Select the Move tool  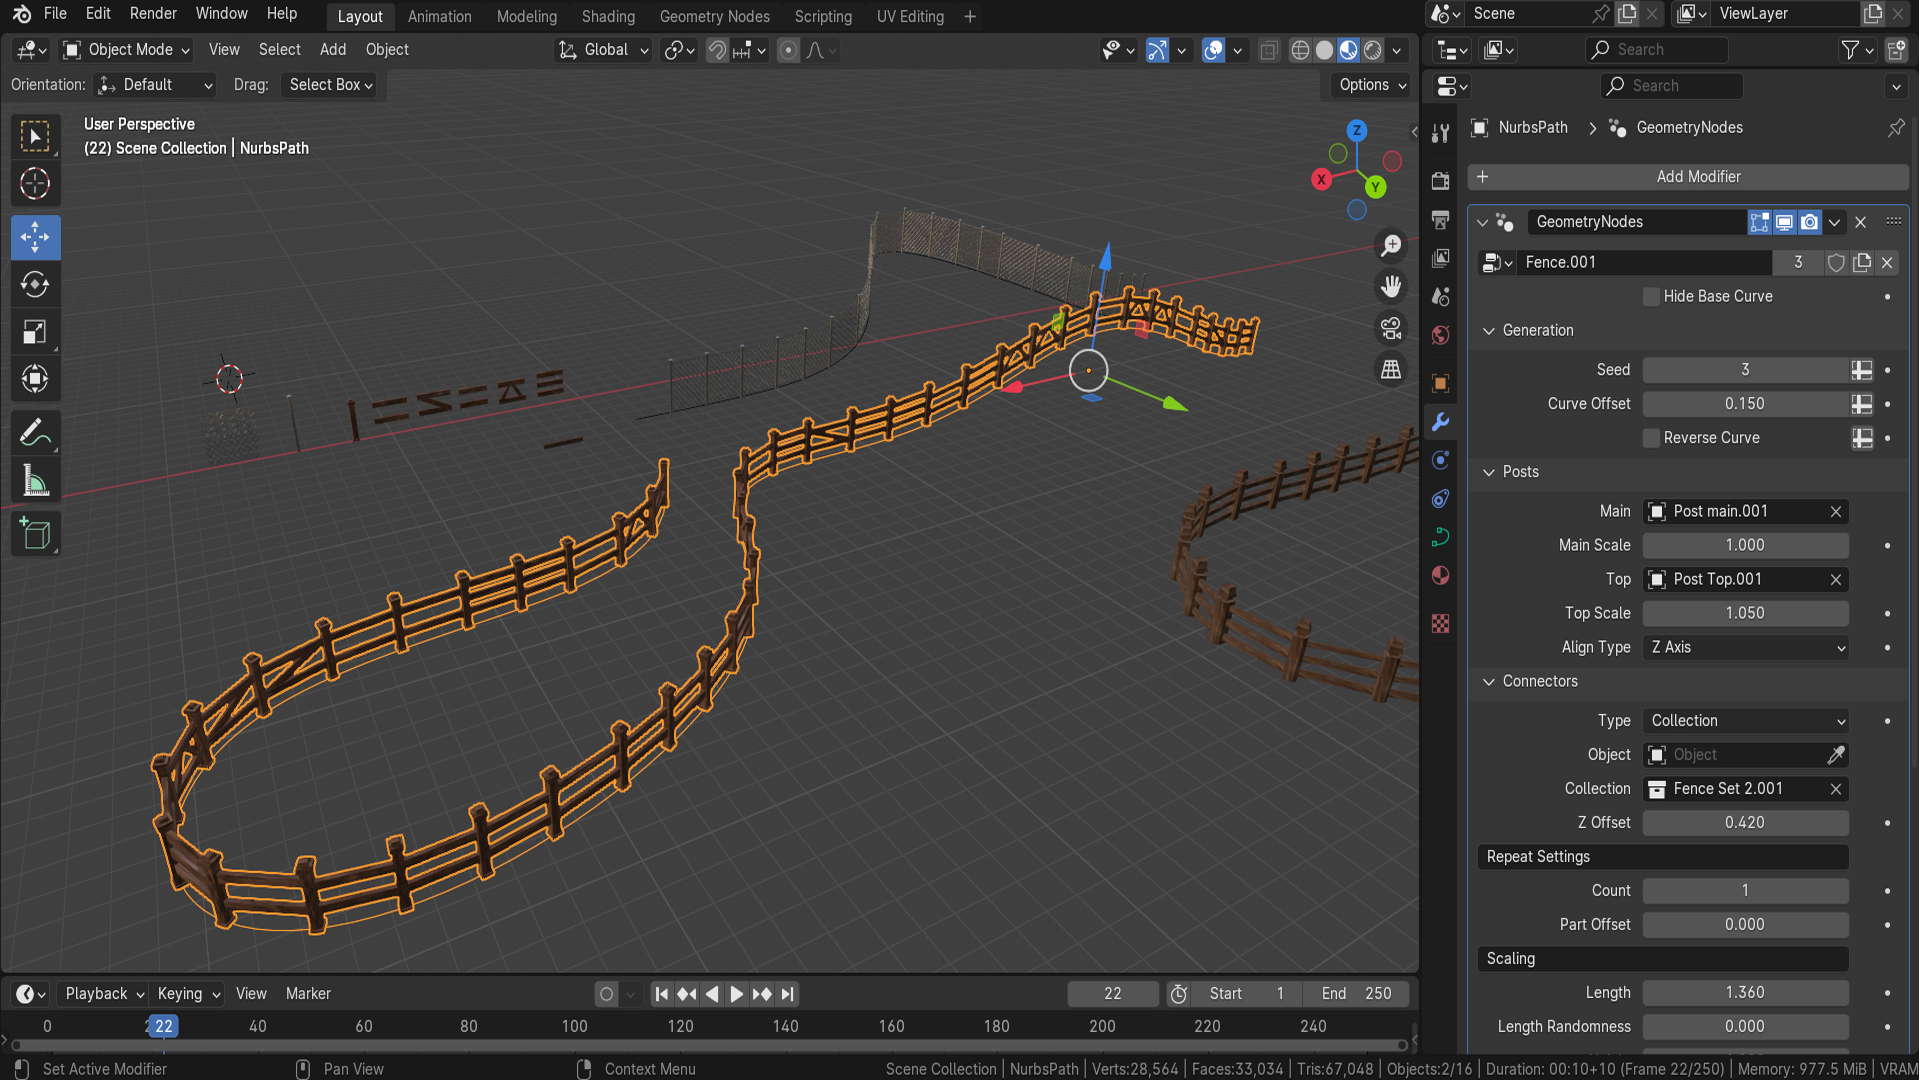pos(35,237)
